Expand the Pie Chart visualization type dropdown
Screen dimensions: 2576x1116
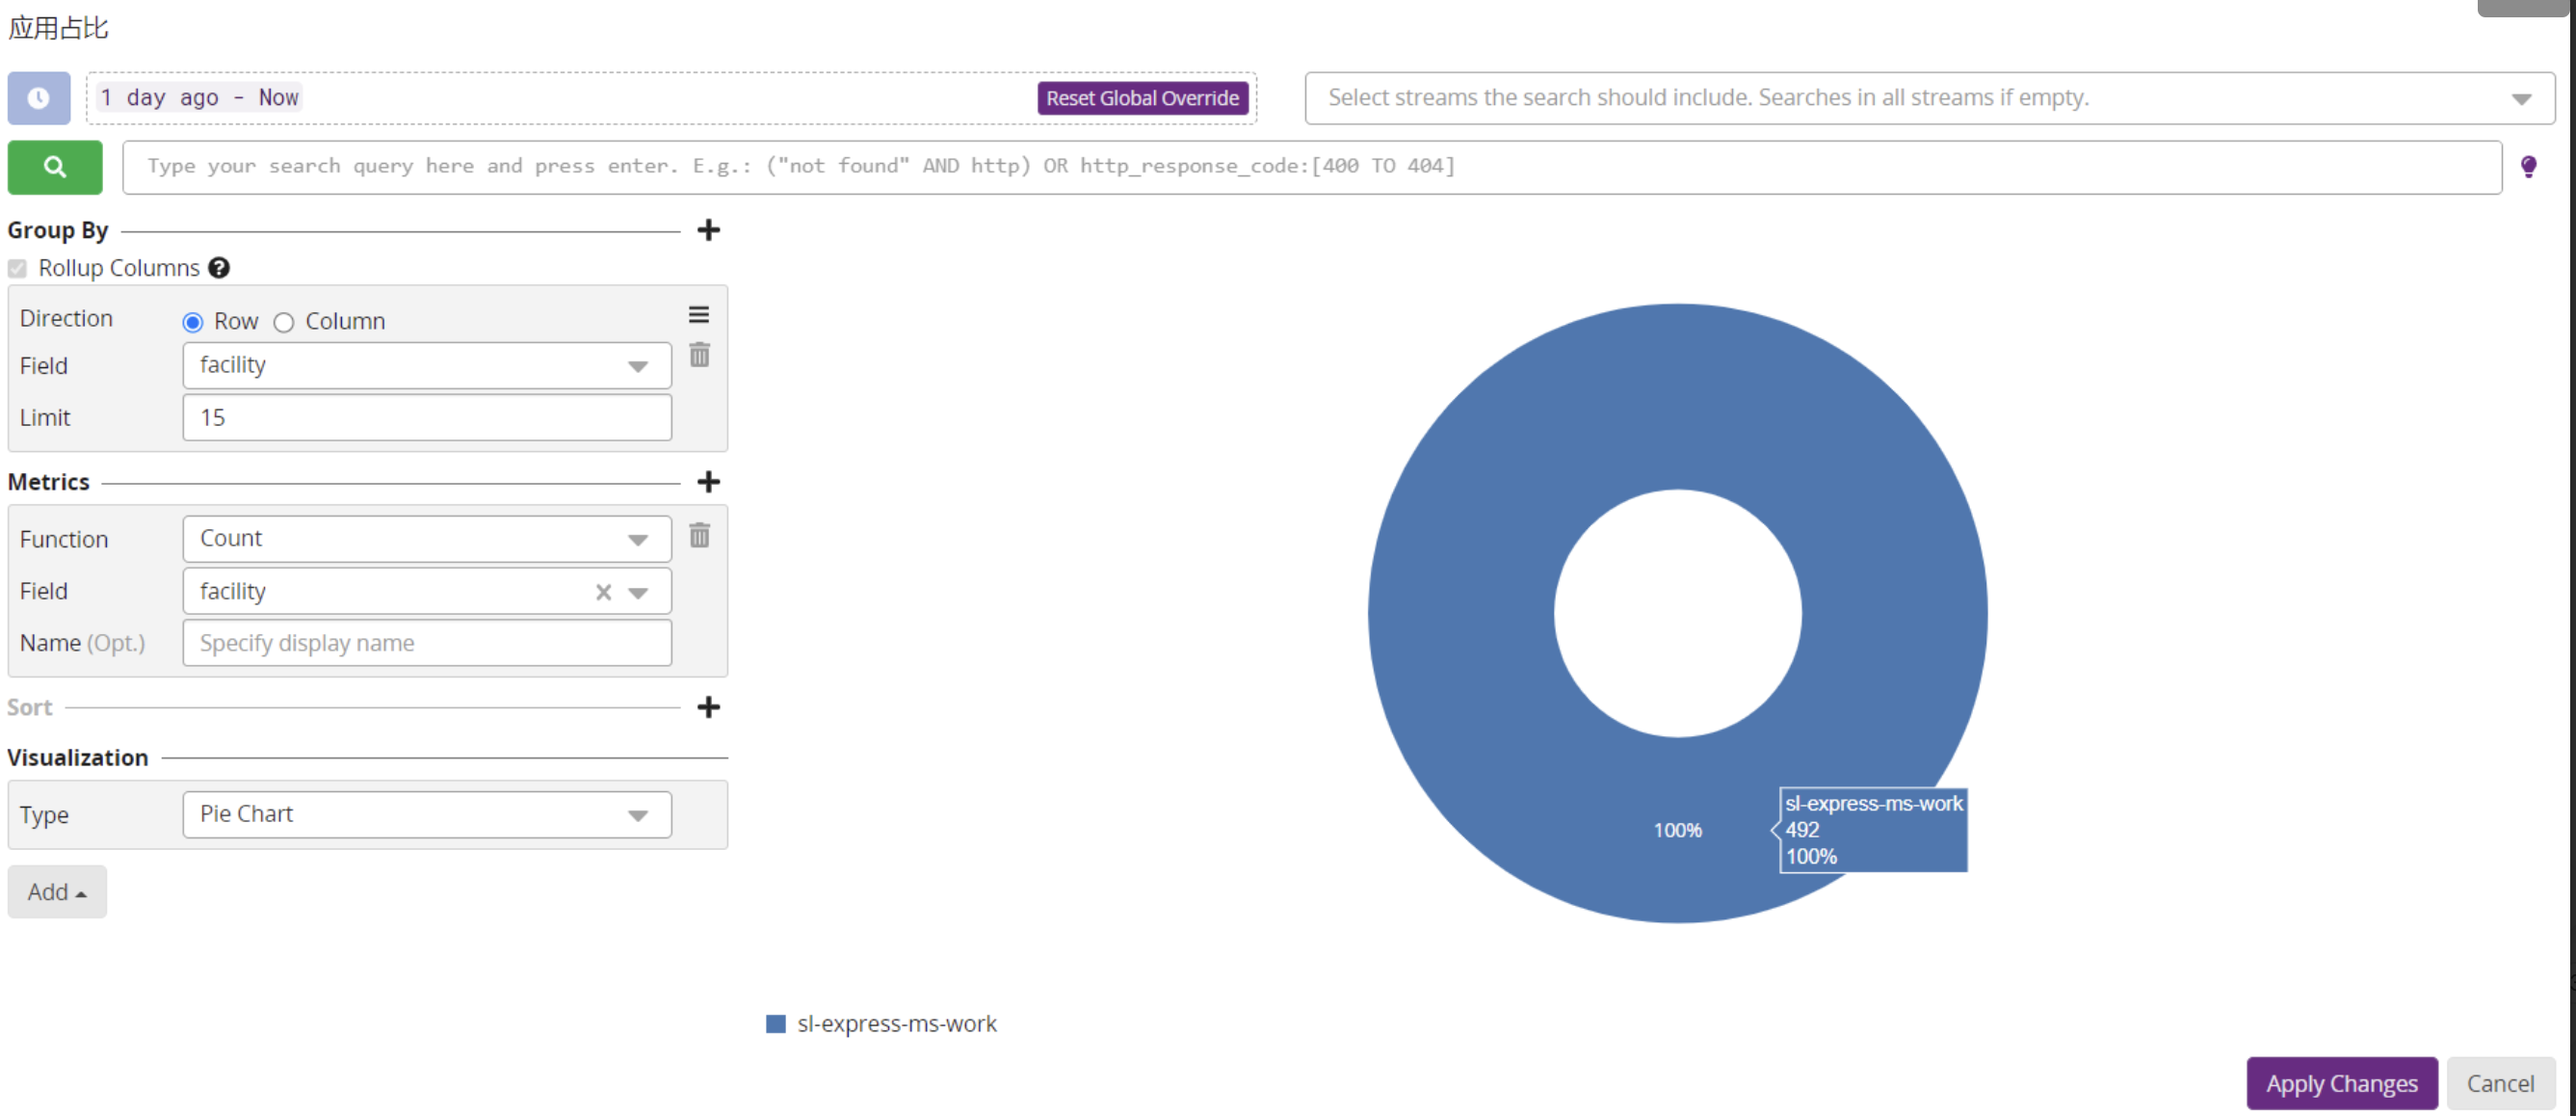[426, 814]
